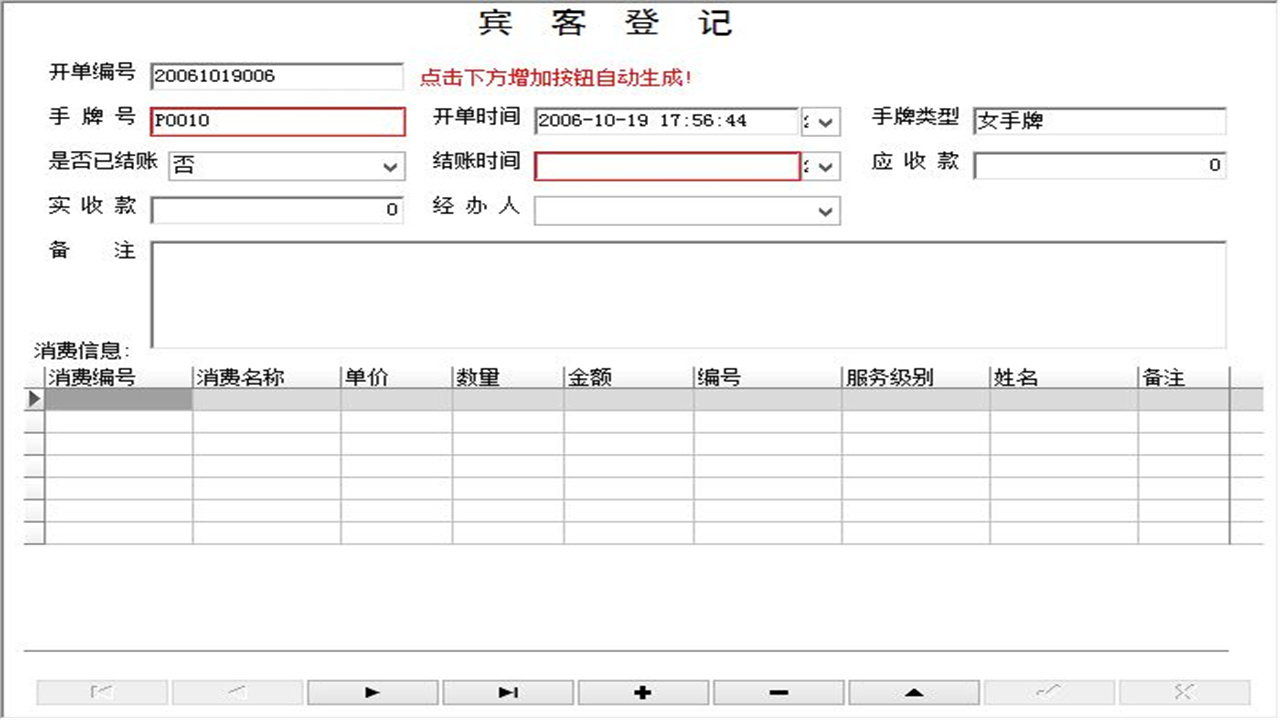Delete the current record using the minus icon
The height and width of the screenshot is (720, 1280).
tap(779, 691)
